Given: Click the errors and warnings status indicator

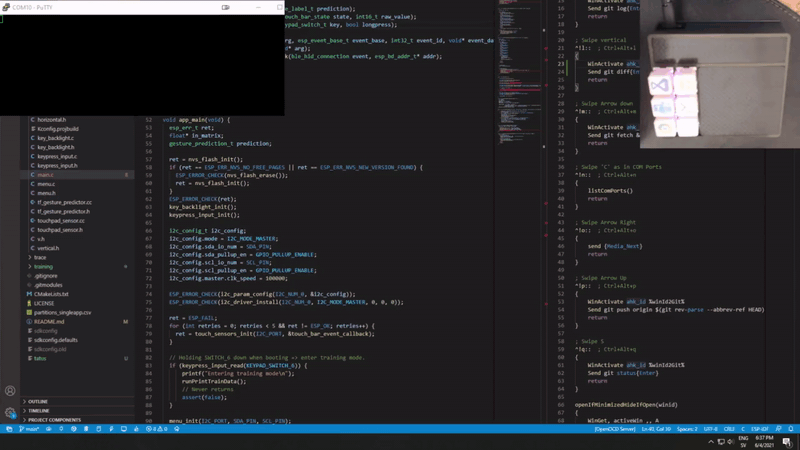Looking at the screenshot, I should (157, 429).
